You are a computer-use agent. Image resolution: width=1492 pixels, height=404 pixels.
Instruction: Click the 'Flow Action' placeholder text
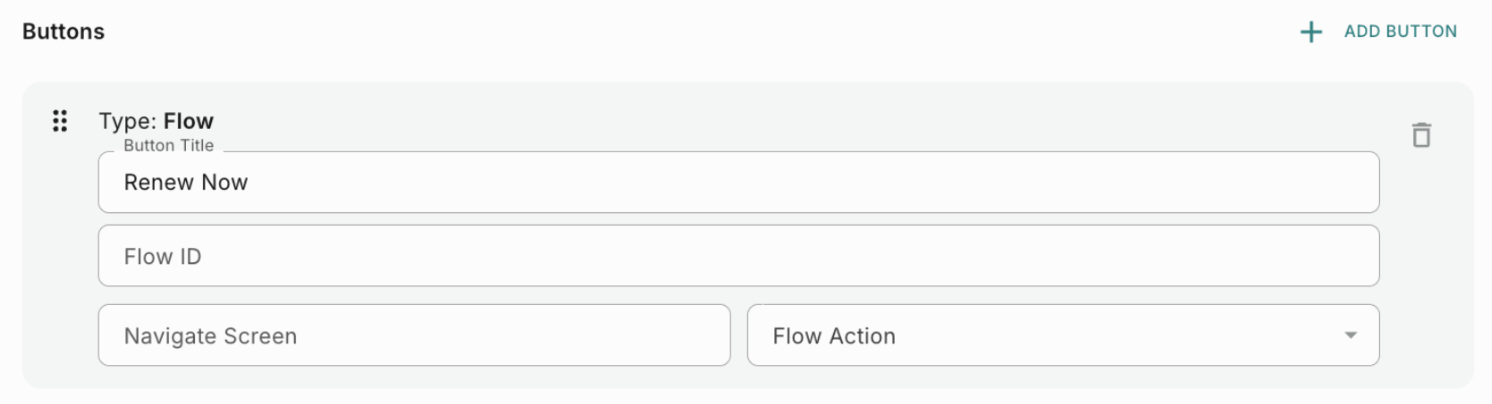point(834,336)
